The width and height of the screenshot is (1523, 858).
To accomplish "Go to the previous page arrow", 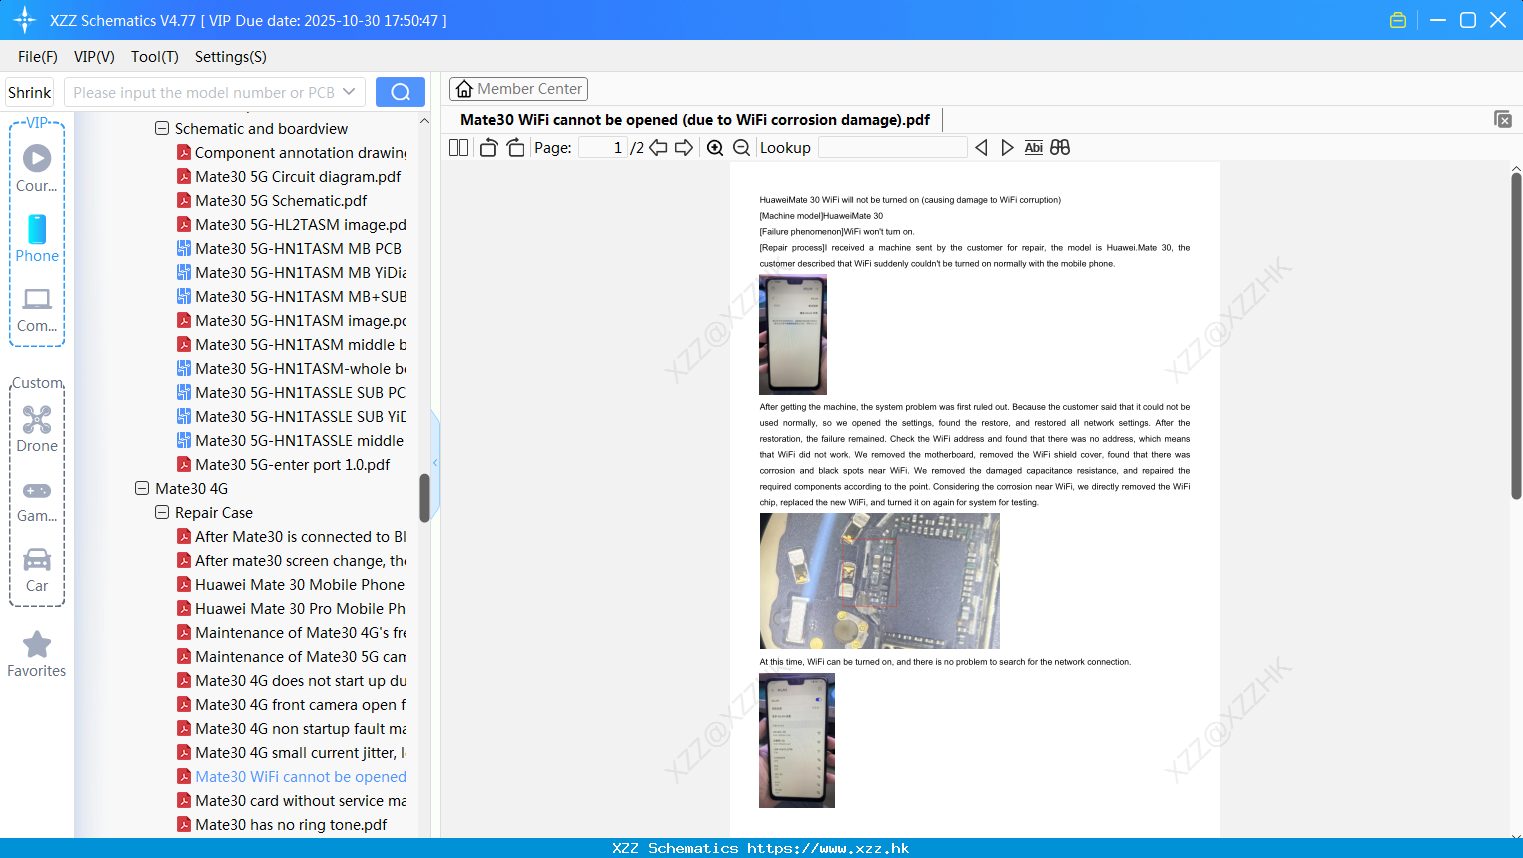I will click(x=658, y=148).
